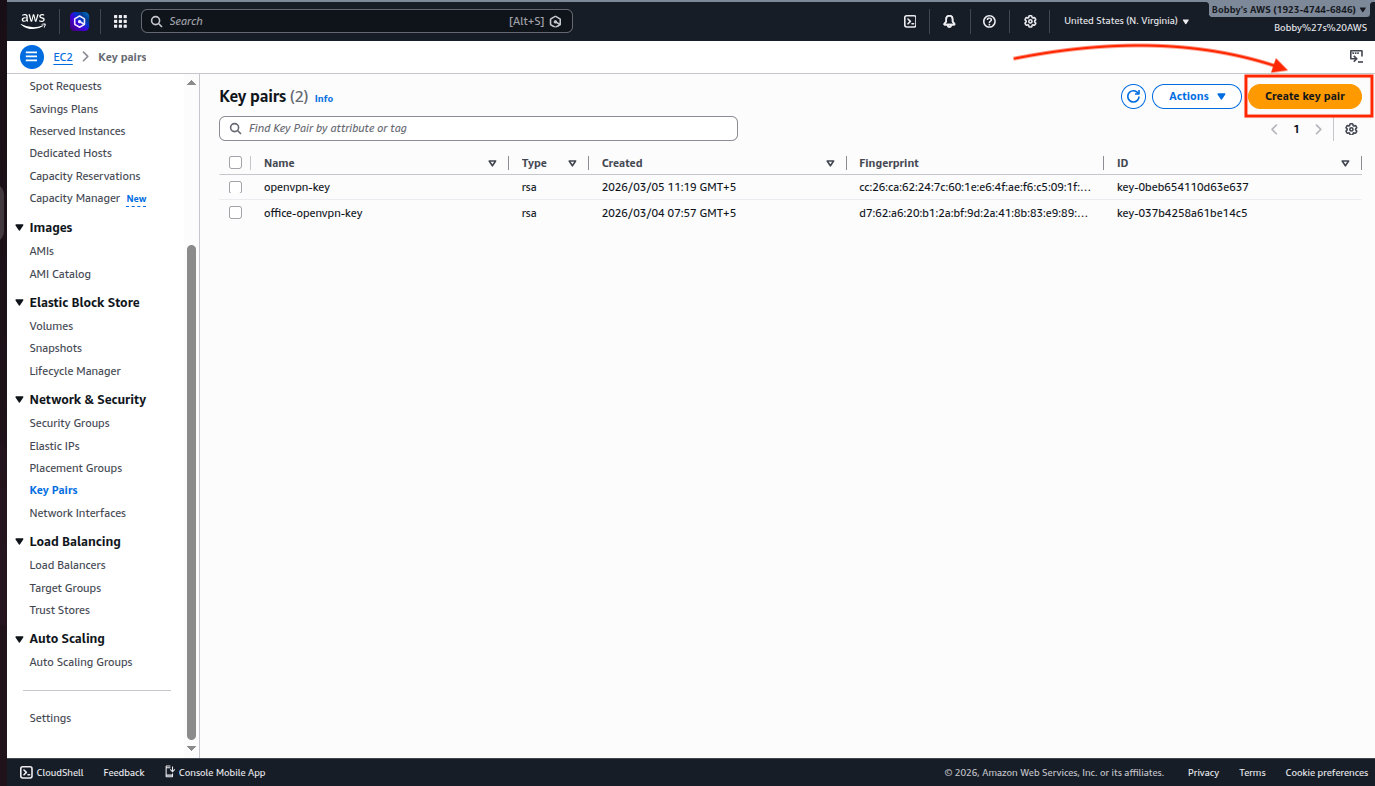Viewport: 1375px width, 786px height.
Task: Open Security Groups in the sidebar
Action: (69, 423)
